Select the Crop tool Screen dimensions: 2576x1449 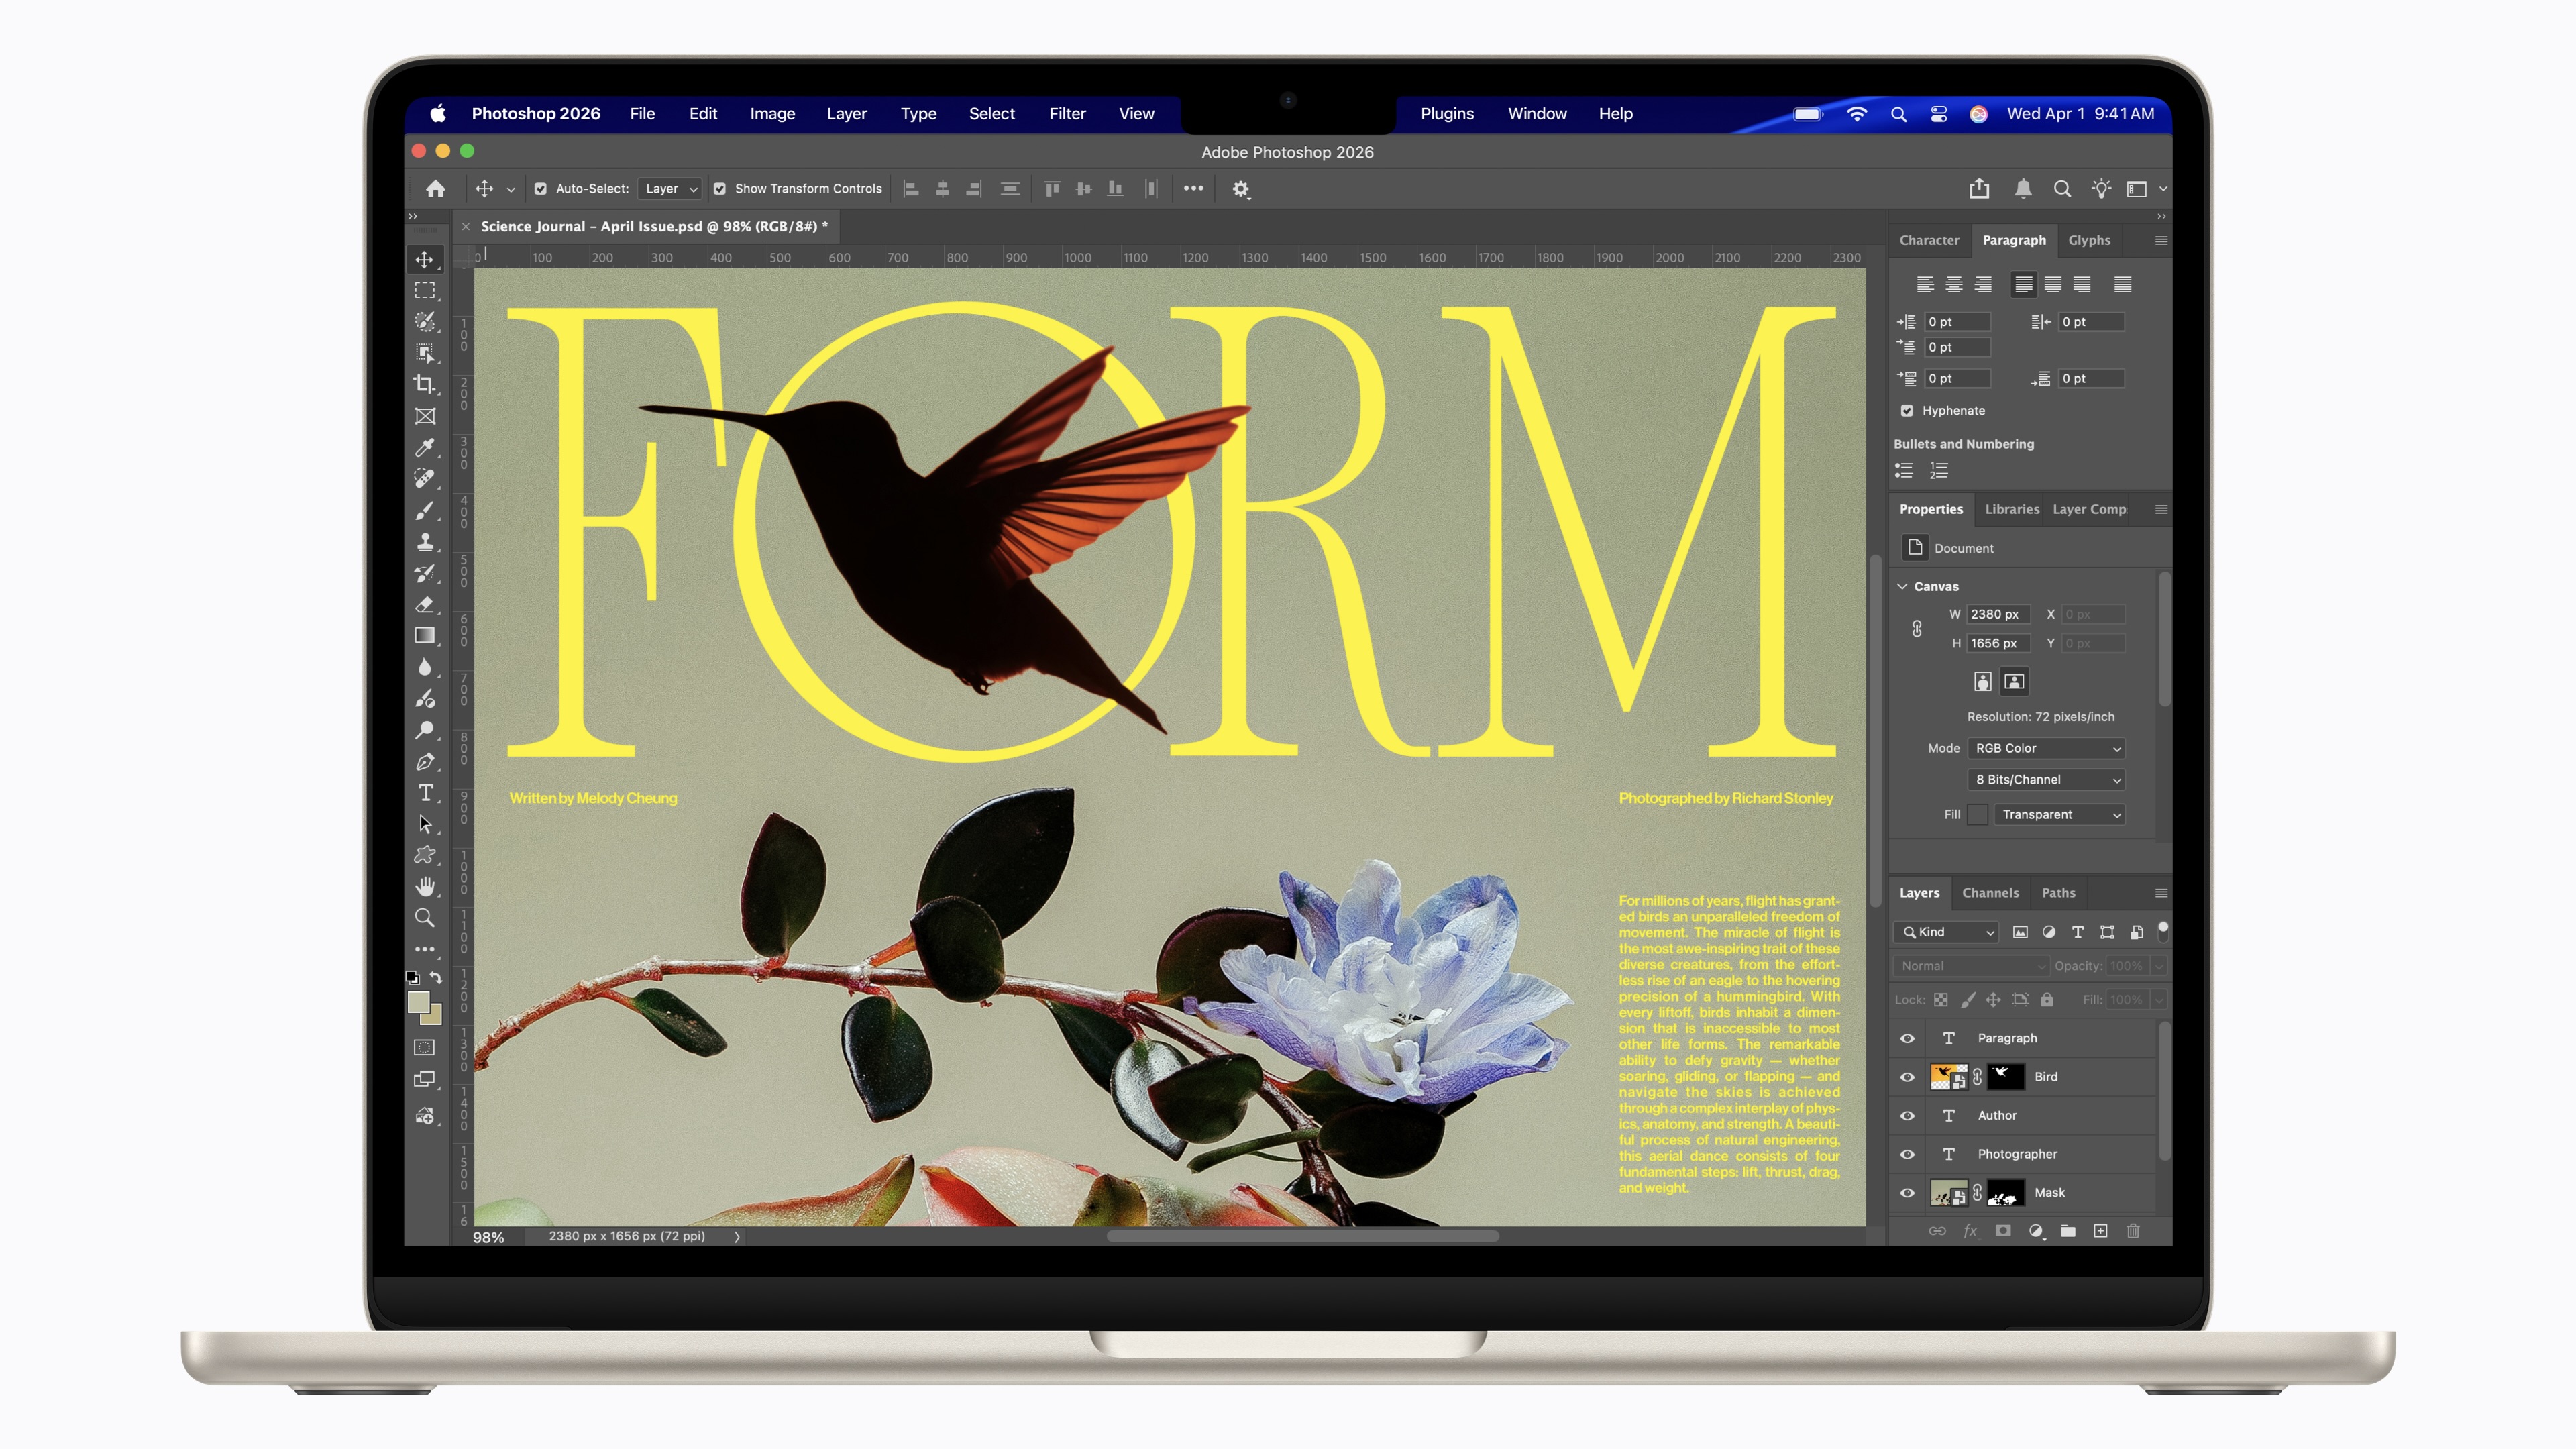tap(424, 384)
